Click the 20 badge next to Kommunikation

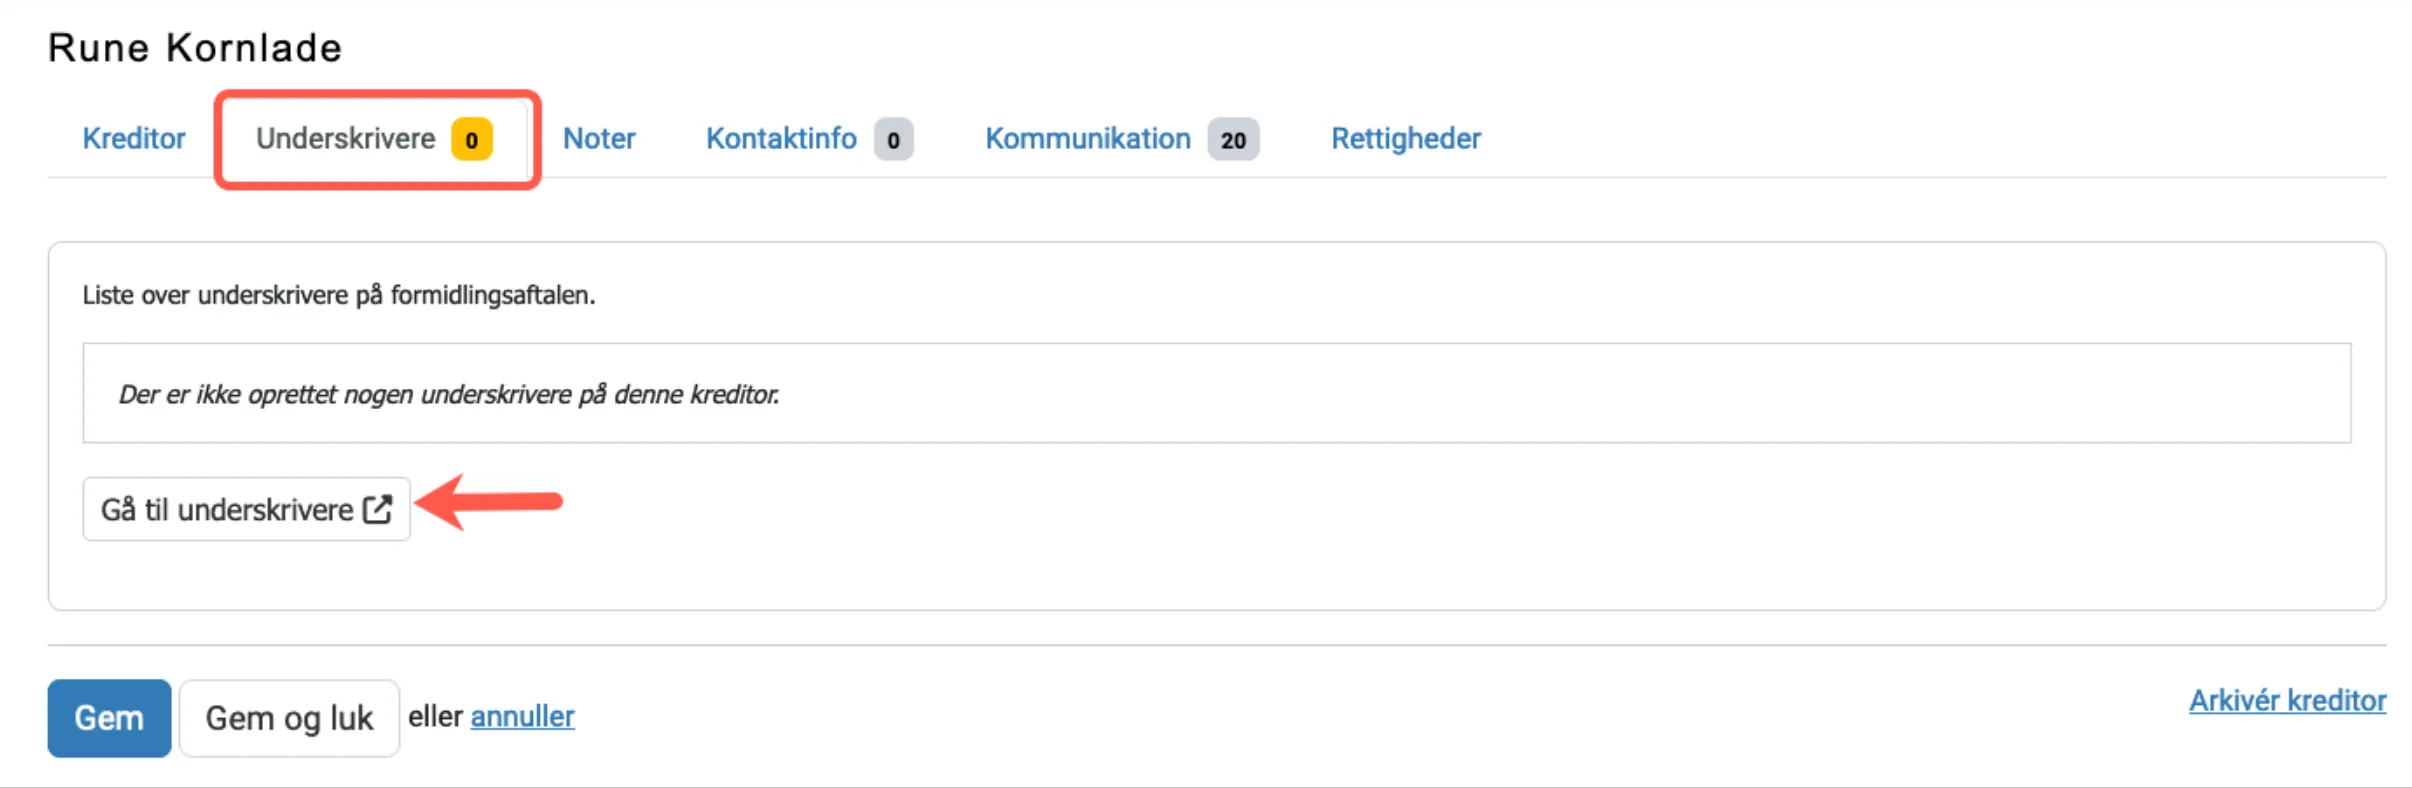pyautogui.click(x=1232, y=139)
